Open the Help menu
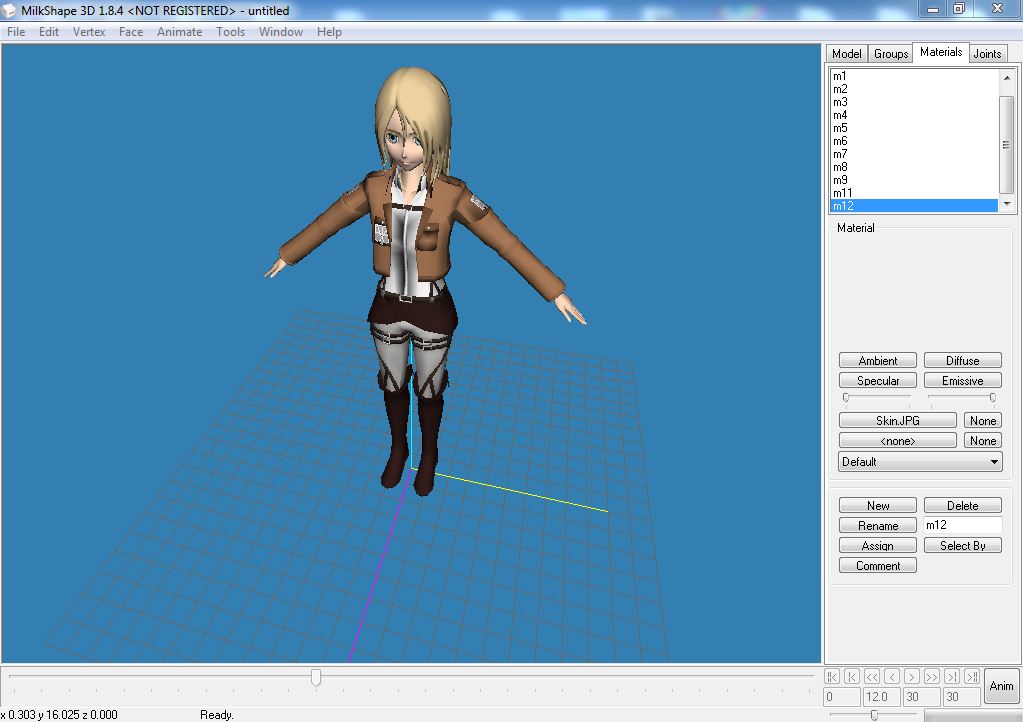 (329, 32)
